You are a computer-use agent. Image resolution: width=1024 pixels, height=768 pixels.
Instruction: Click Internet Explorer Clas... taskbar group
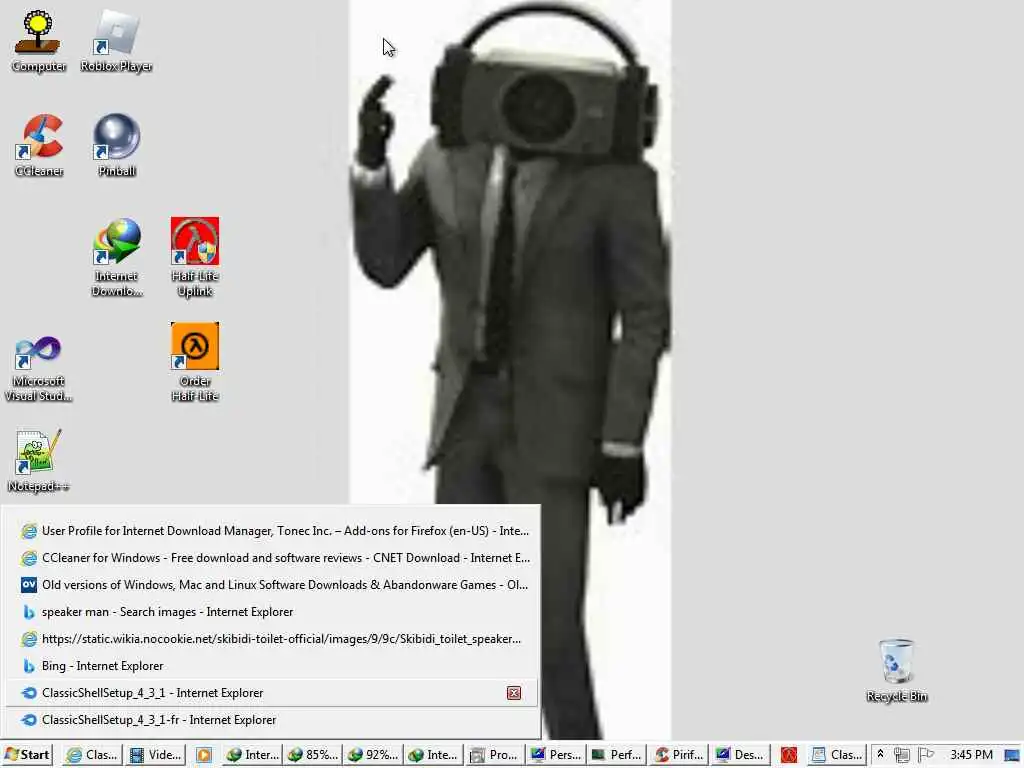92,755
